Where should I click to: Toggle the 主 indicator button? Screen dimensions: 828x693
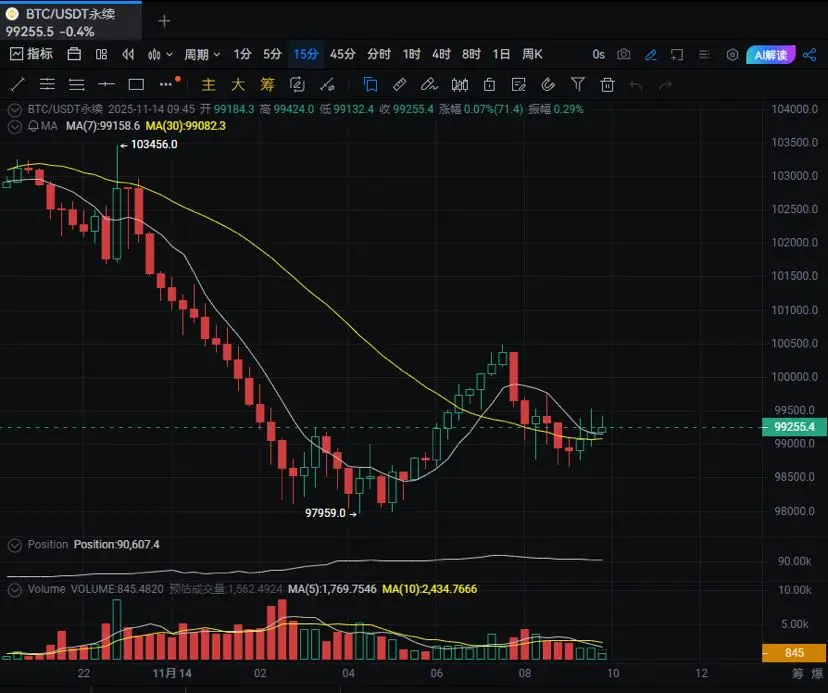click(x=209, y=85)
